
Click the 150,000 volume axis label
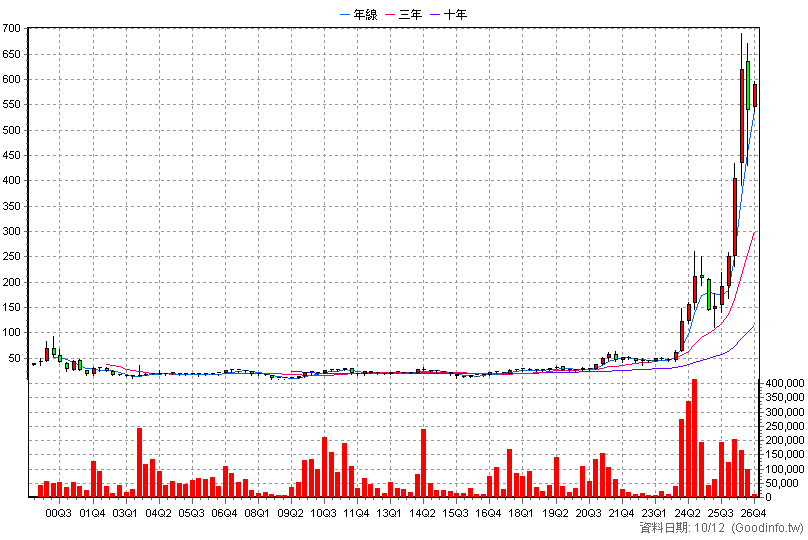(785, 454)
